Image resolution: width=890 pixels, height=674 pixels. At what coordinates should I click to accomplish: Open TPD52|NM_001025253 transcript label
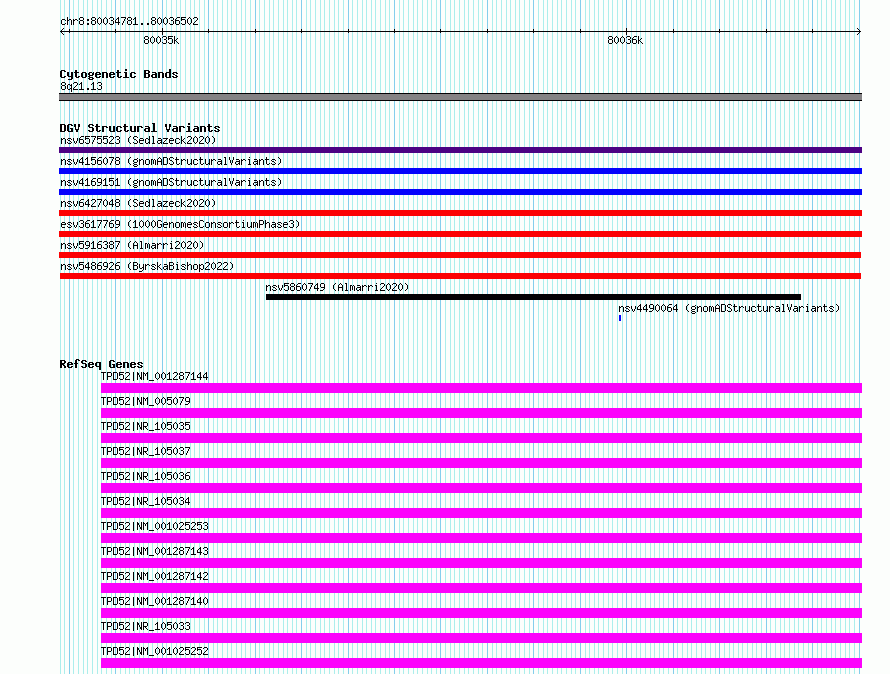[x=154, y=526]
